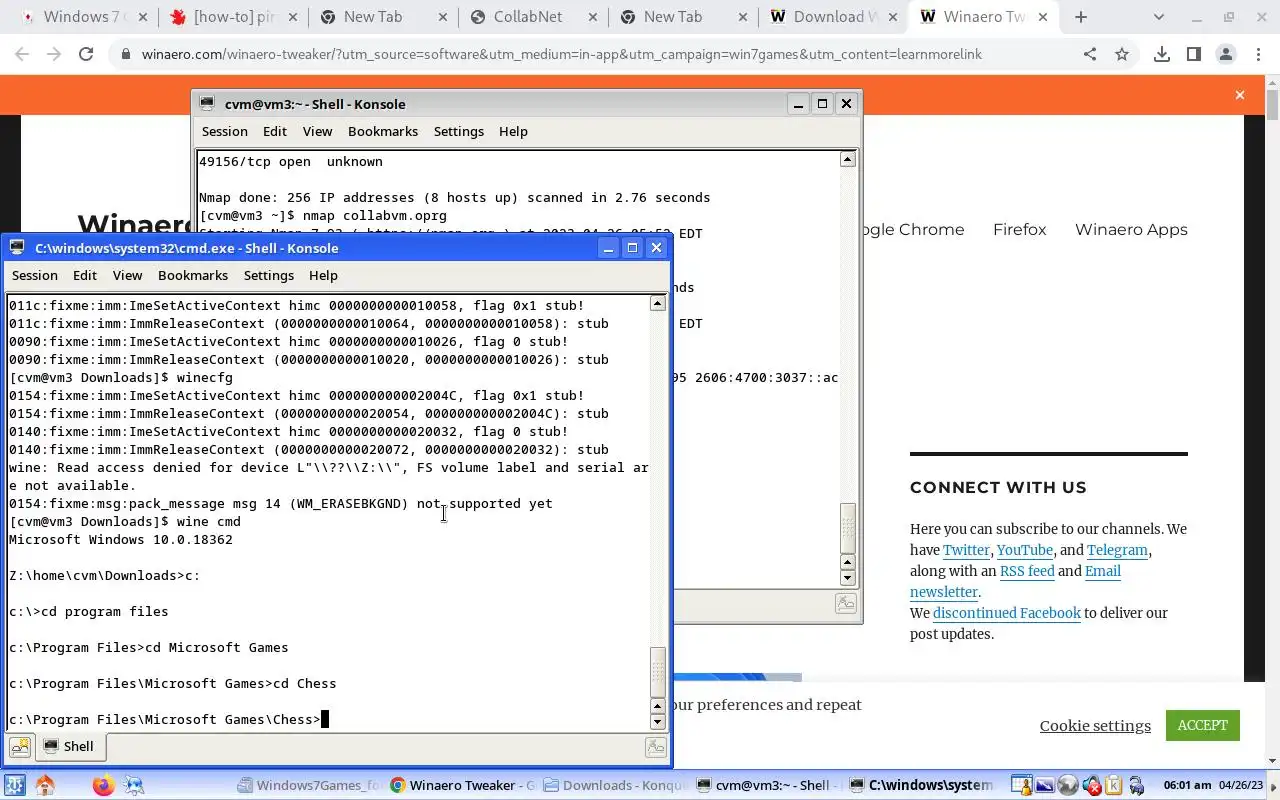The height and width of the screenshot is (800, 1280).
Task: Open the Winaero Apps navigation link
Action: (1131, 229)
